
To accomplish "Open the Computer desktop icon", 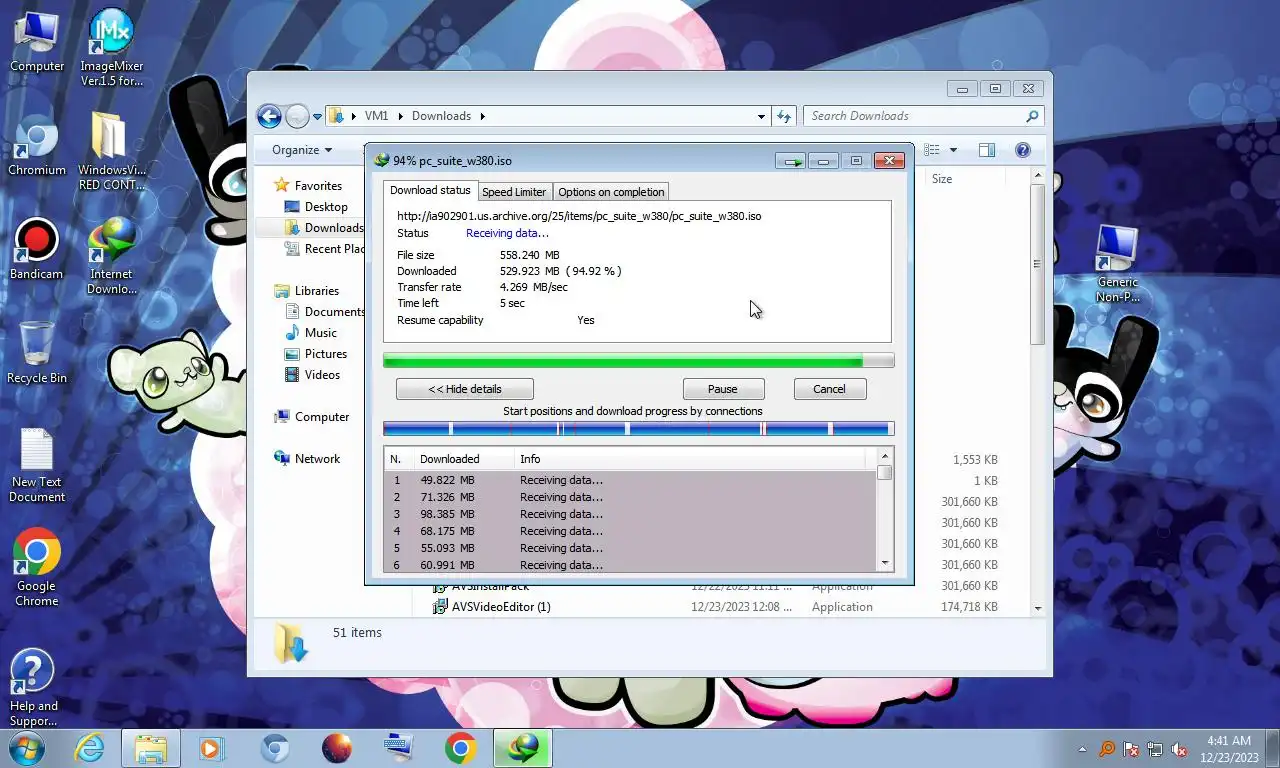I will click(37, 42).
